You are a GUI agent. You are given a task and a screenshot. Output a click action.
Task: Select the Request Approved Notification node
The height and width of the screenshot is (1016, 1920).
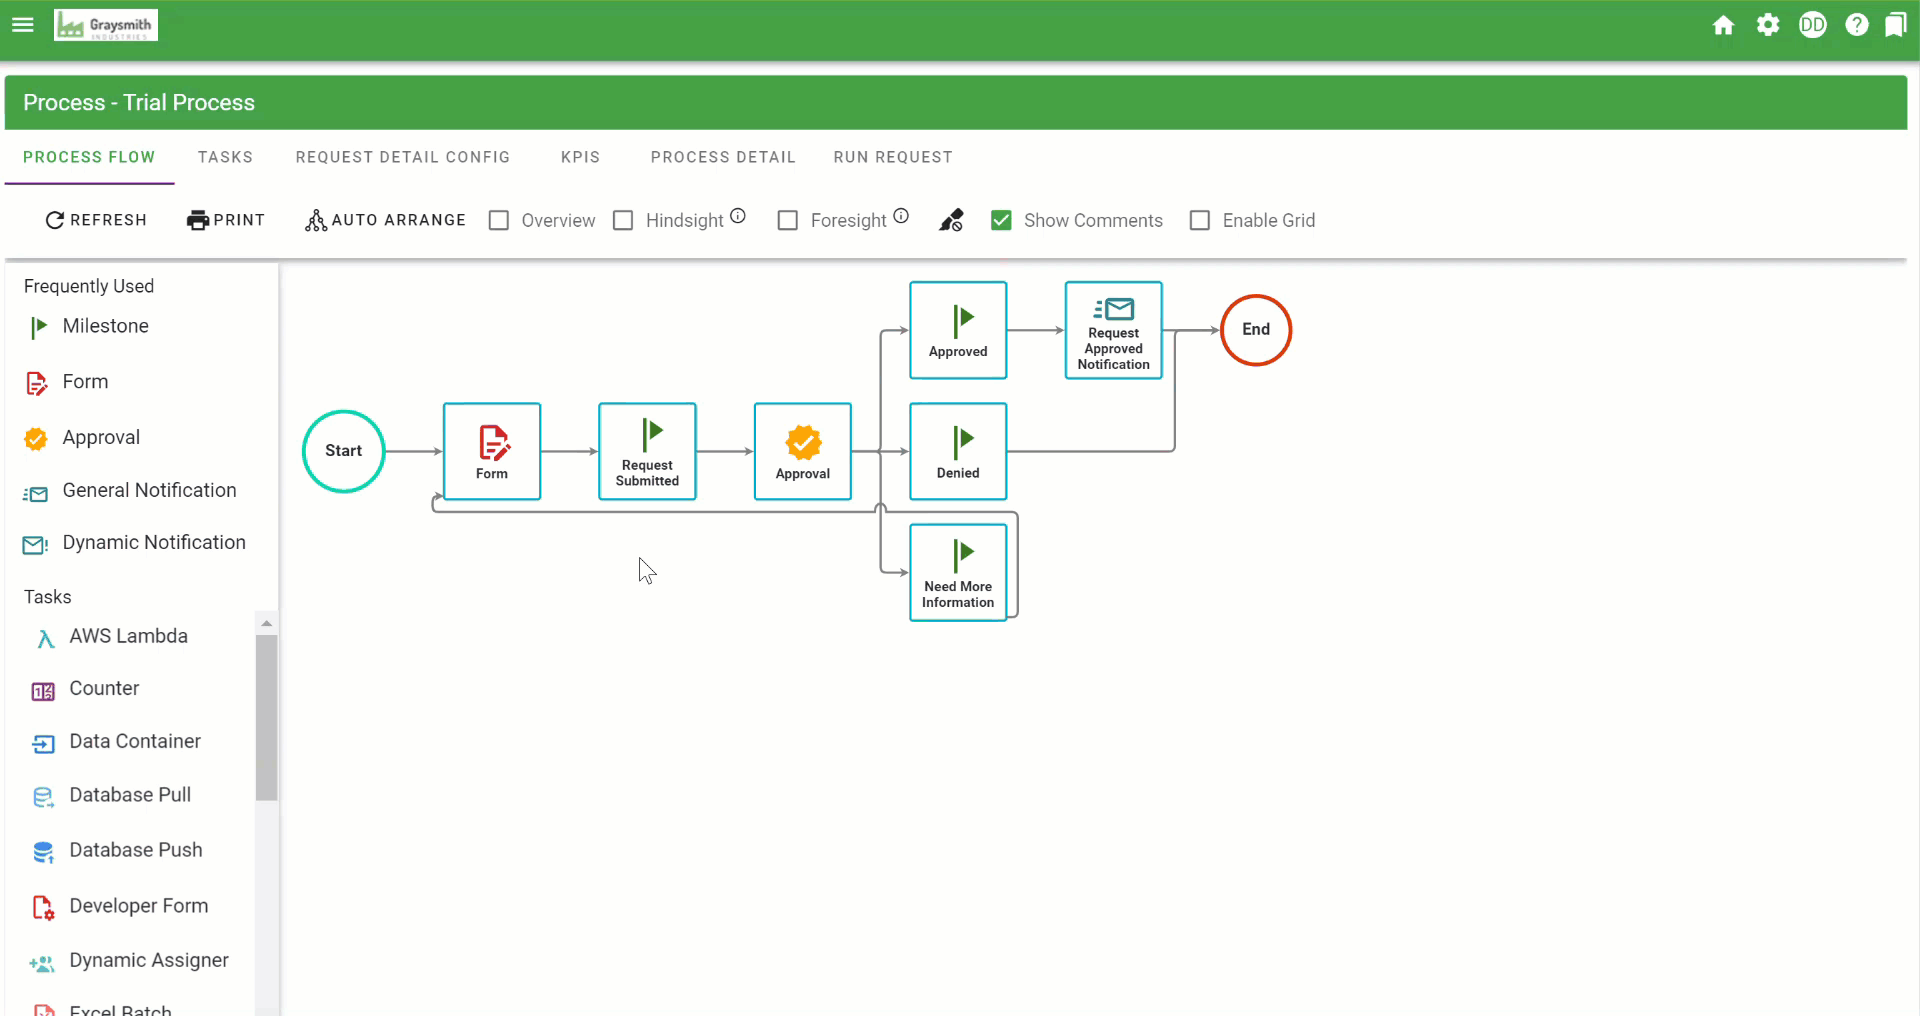tap(1113, 330)
